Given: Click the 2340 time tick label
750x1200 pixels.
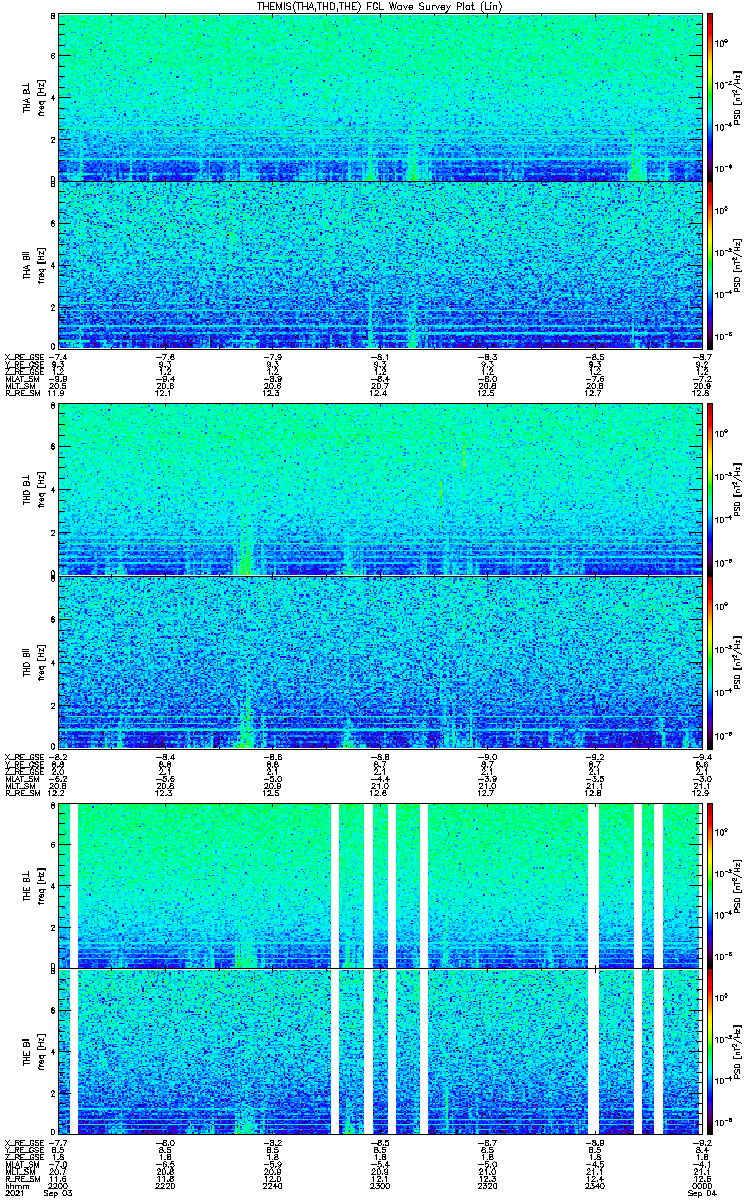Looking at the screenshot, I should (x=596, y=1186).
